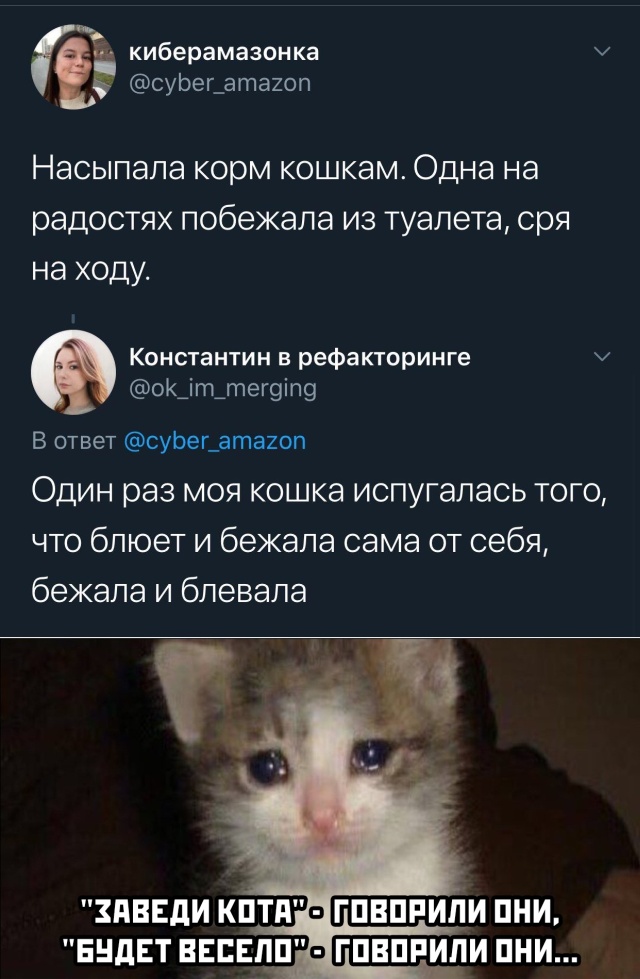Open the crying kitten meme image
This screenshot has width=640, height=979.
click(x=320, y=809)
